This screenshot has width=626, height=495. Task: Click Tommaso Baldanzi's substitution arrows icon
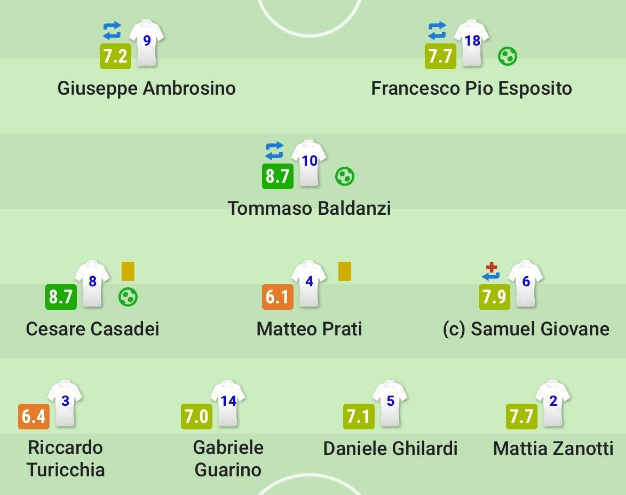274,151
